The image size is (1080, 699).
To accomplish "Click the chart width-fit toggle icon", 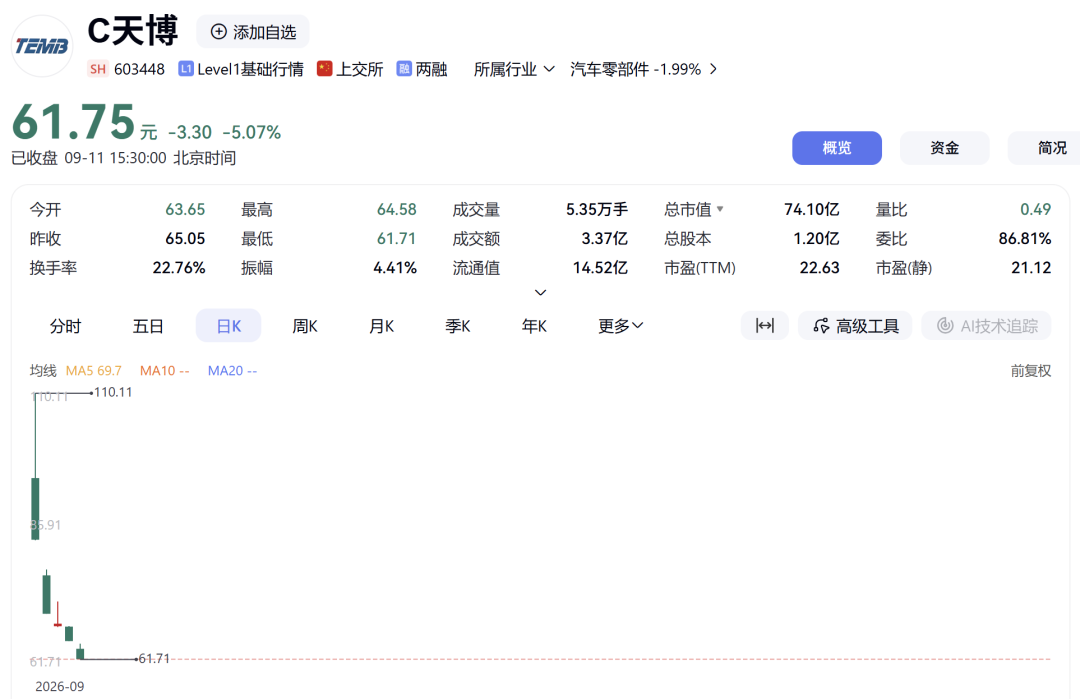I will (765, 326).
